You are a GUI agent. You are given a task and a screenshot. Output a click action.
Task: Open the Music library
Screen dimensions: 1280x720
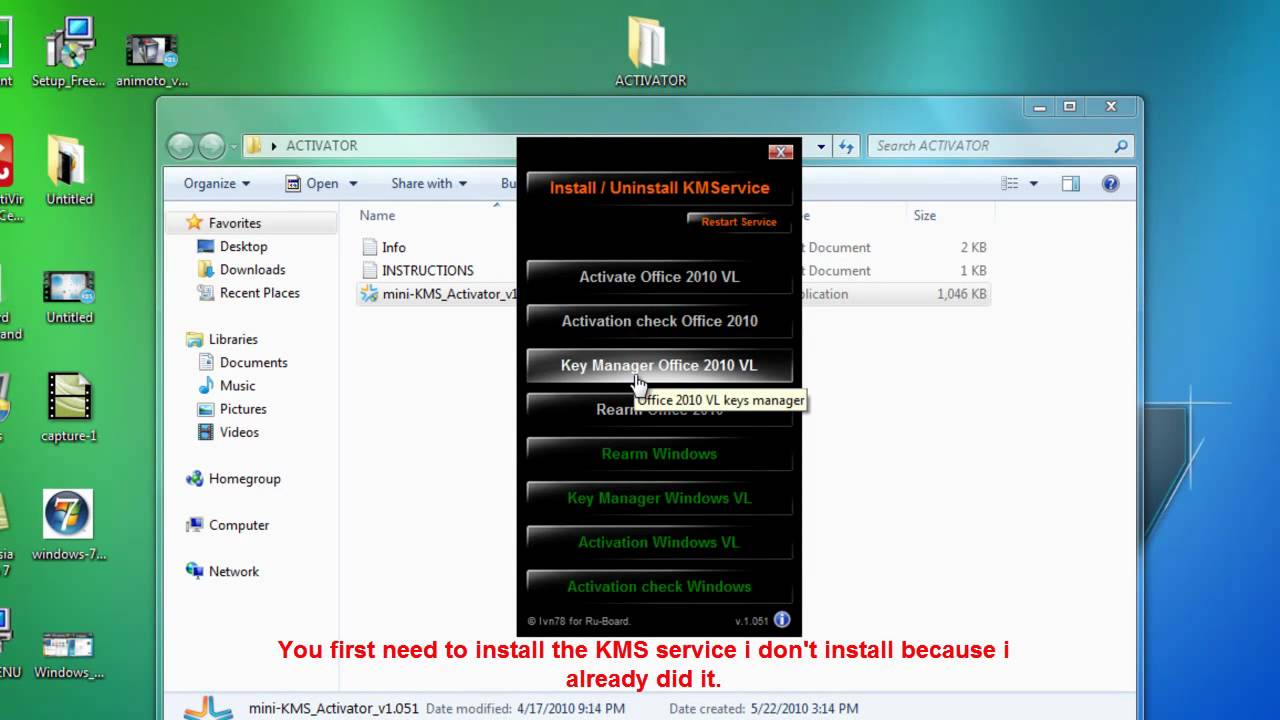tap(237, 385)
